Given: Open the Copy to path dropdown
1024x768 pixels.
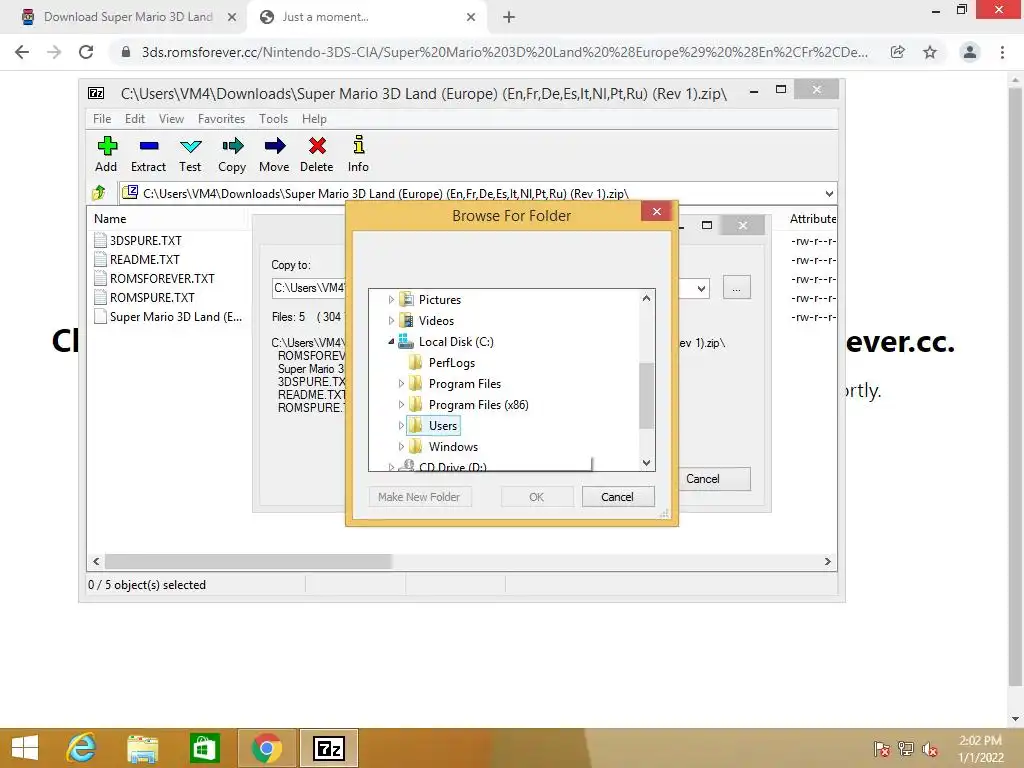Looking at the screenshot, I should point(701,288).
